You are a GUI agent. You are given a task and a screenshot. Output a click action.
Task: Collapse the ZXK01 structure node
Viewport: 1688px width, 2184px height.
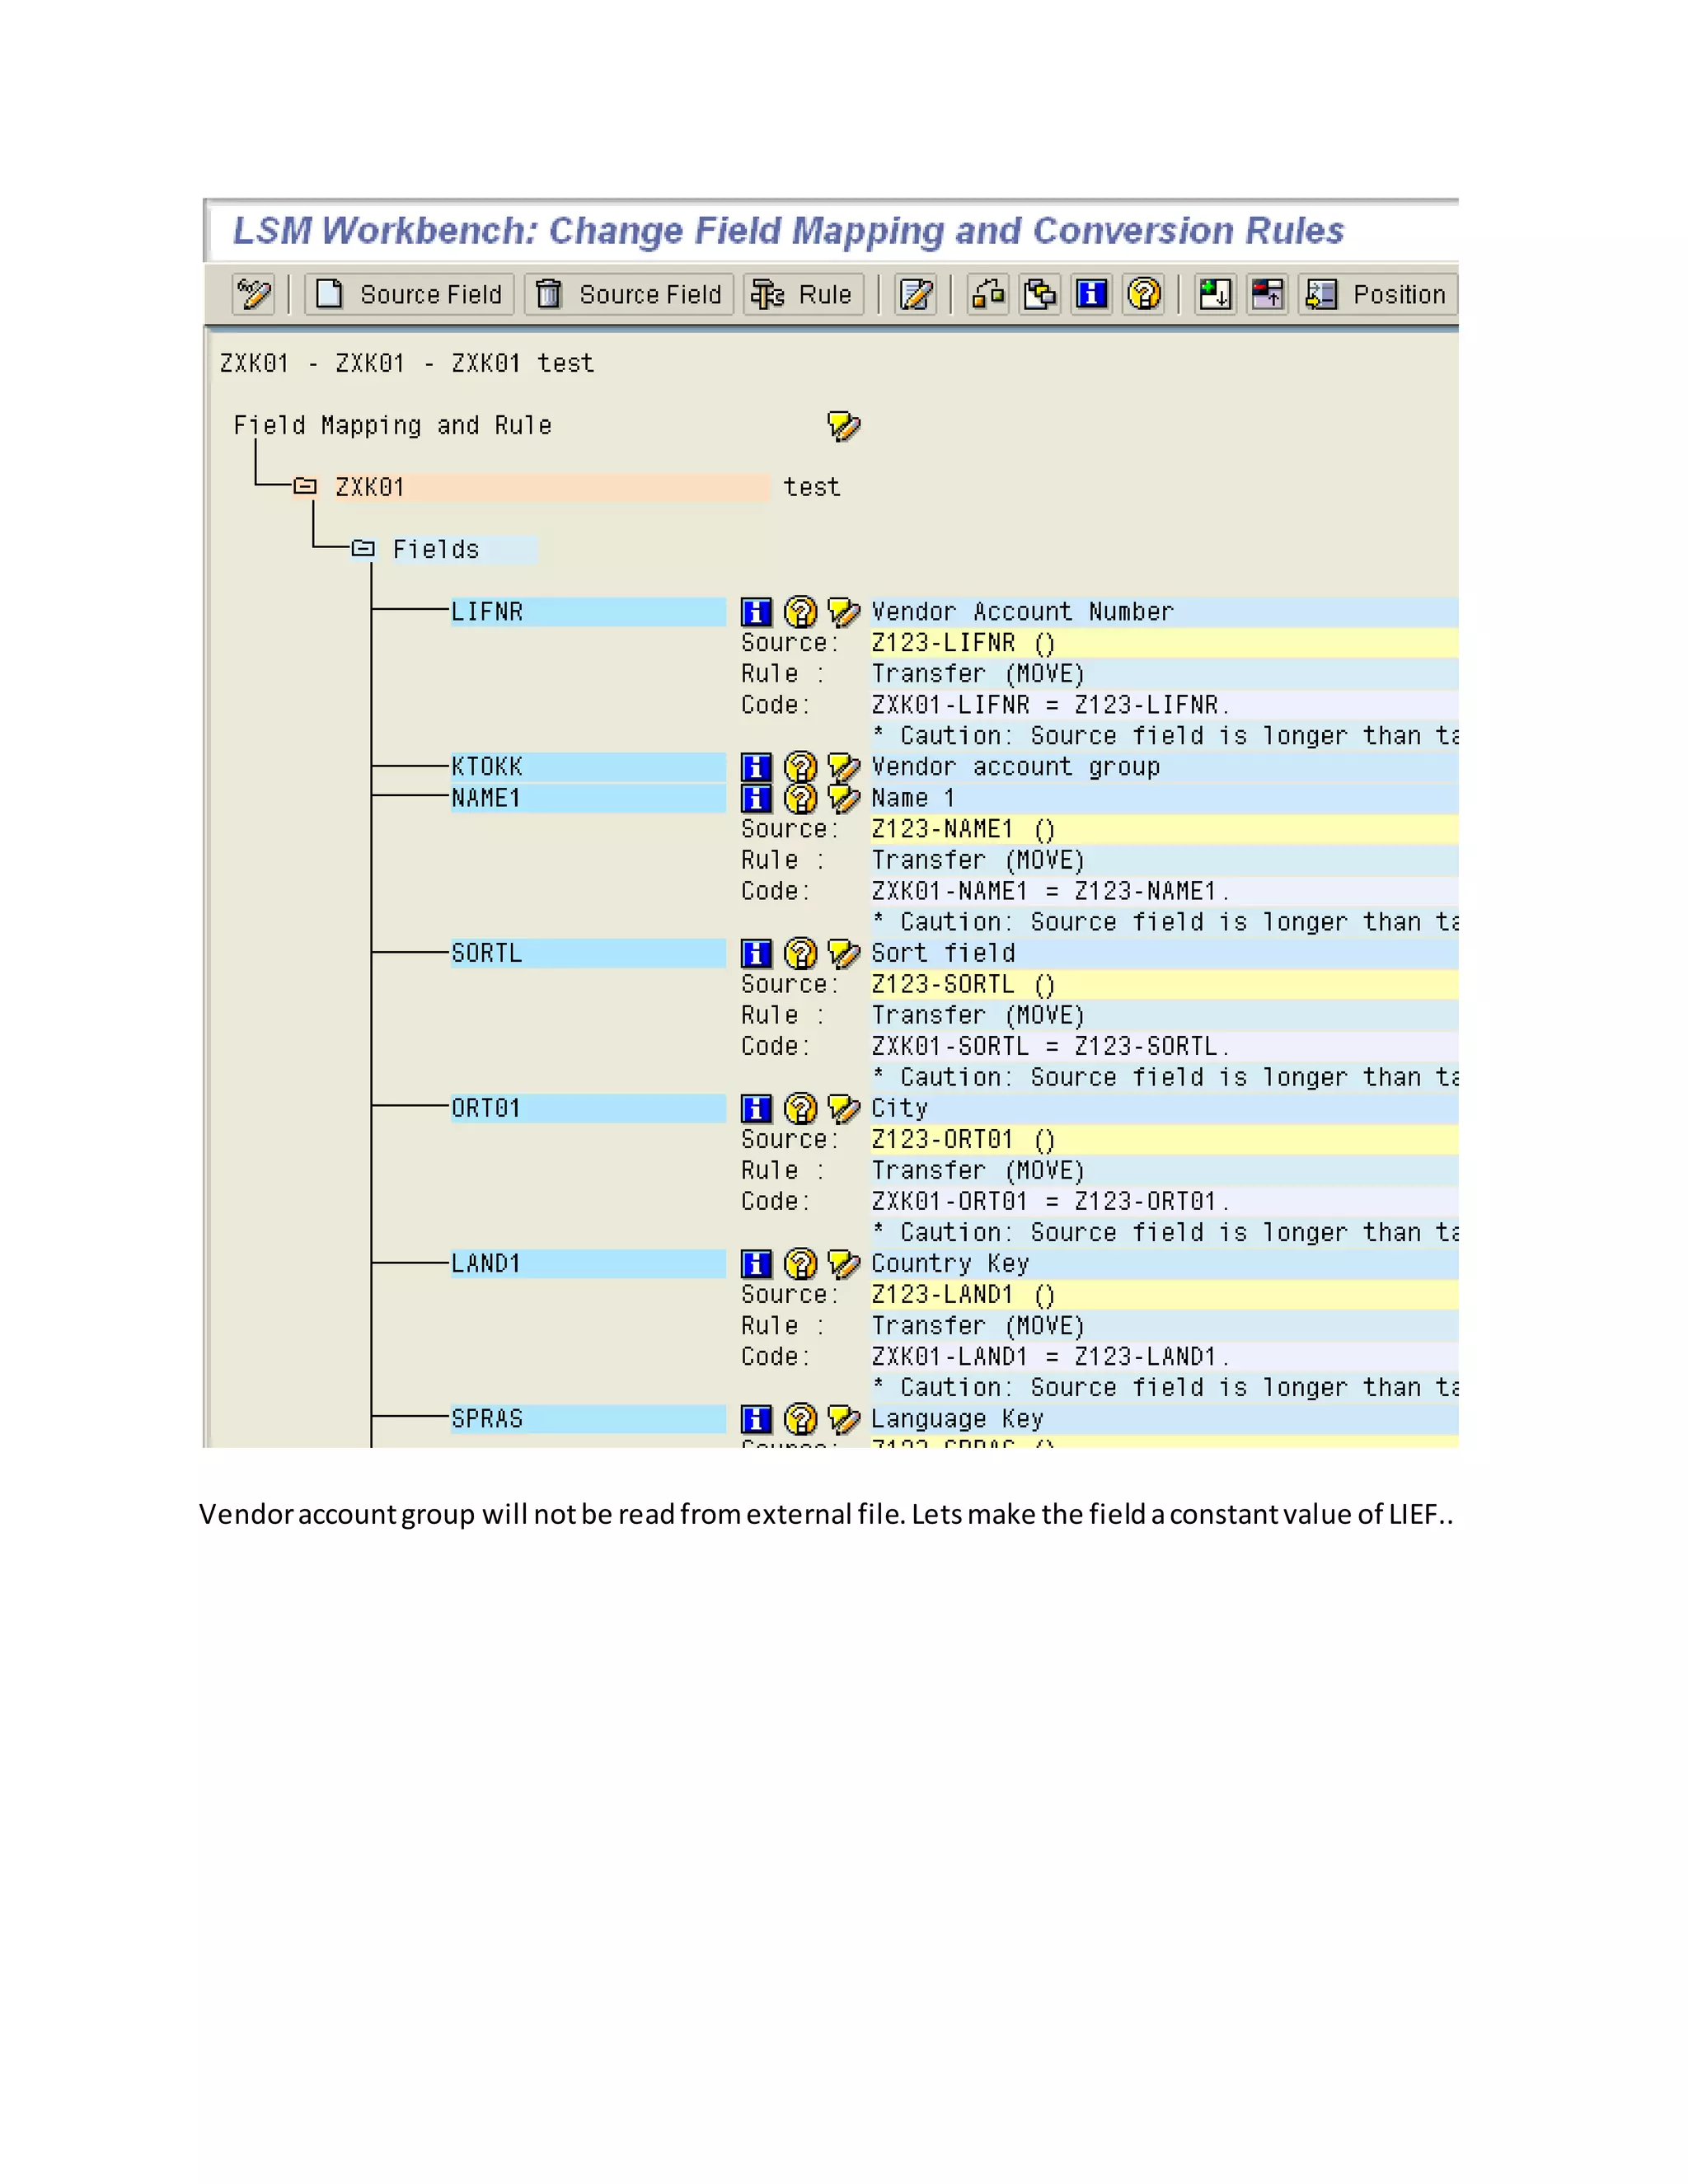point(306,486)
